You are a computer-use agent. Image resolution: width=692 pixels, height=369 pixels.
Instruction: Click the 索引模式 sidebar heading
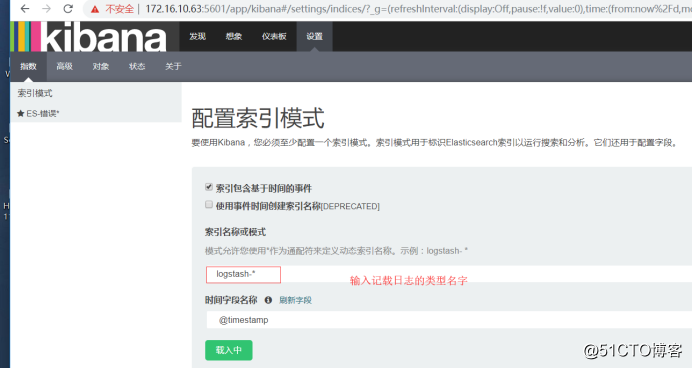click(35, 93)
